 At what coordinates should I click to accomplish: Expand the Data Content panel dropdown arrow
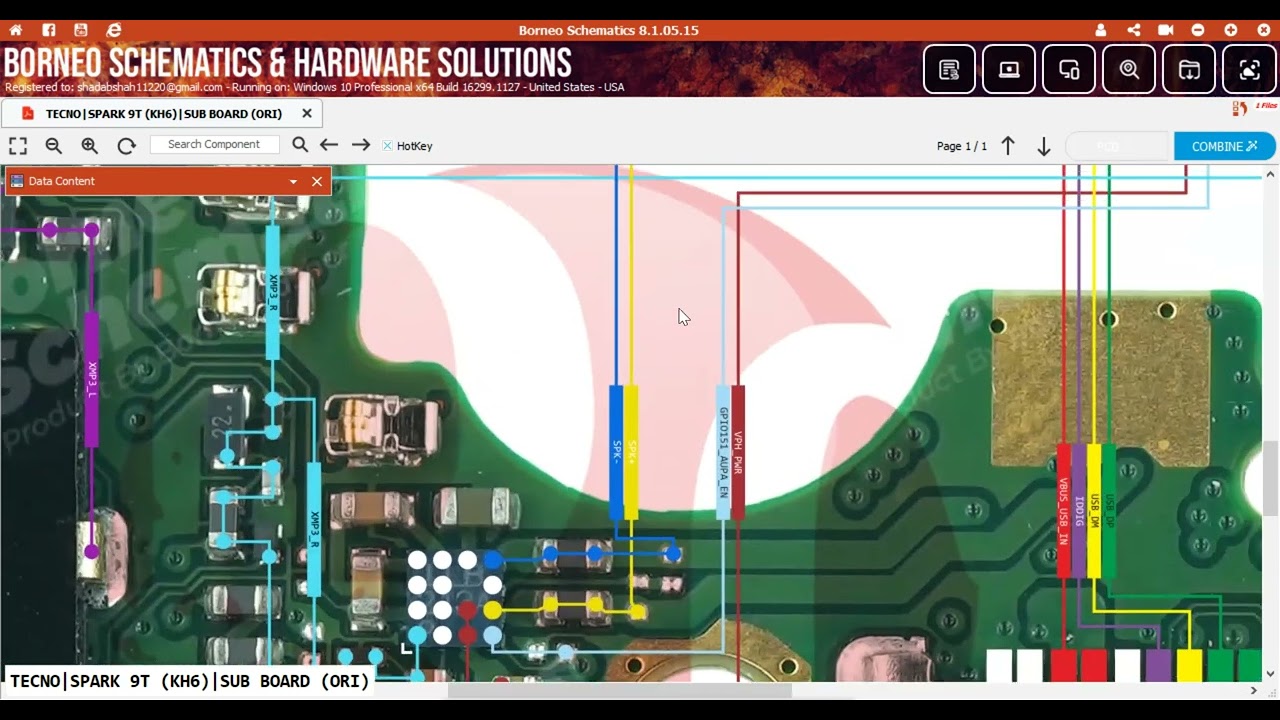point(293,182)
